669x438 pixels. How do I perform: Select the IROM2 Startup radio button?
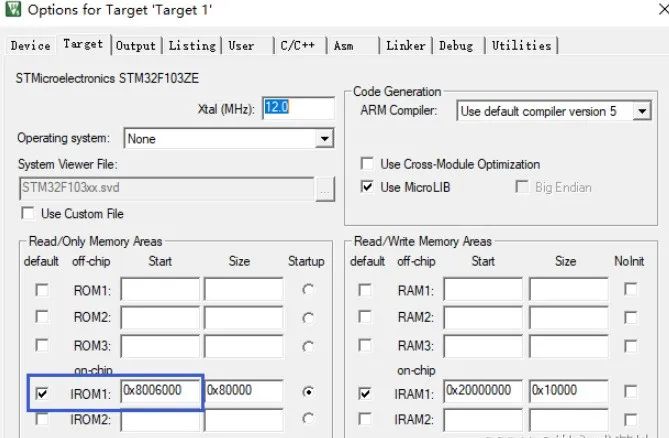click(x=308, y=418)
